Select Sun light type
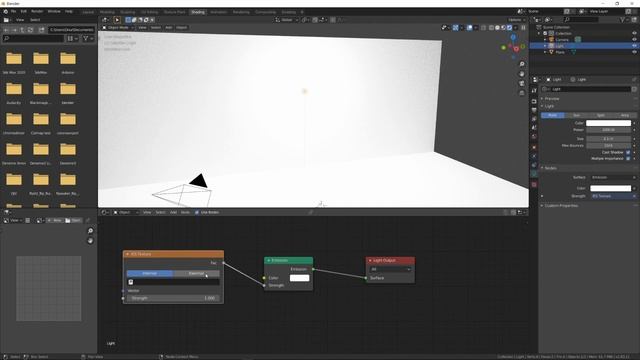This screenshot has height=360, width=640. [x=576, y=116]
